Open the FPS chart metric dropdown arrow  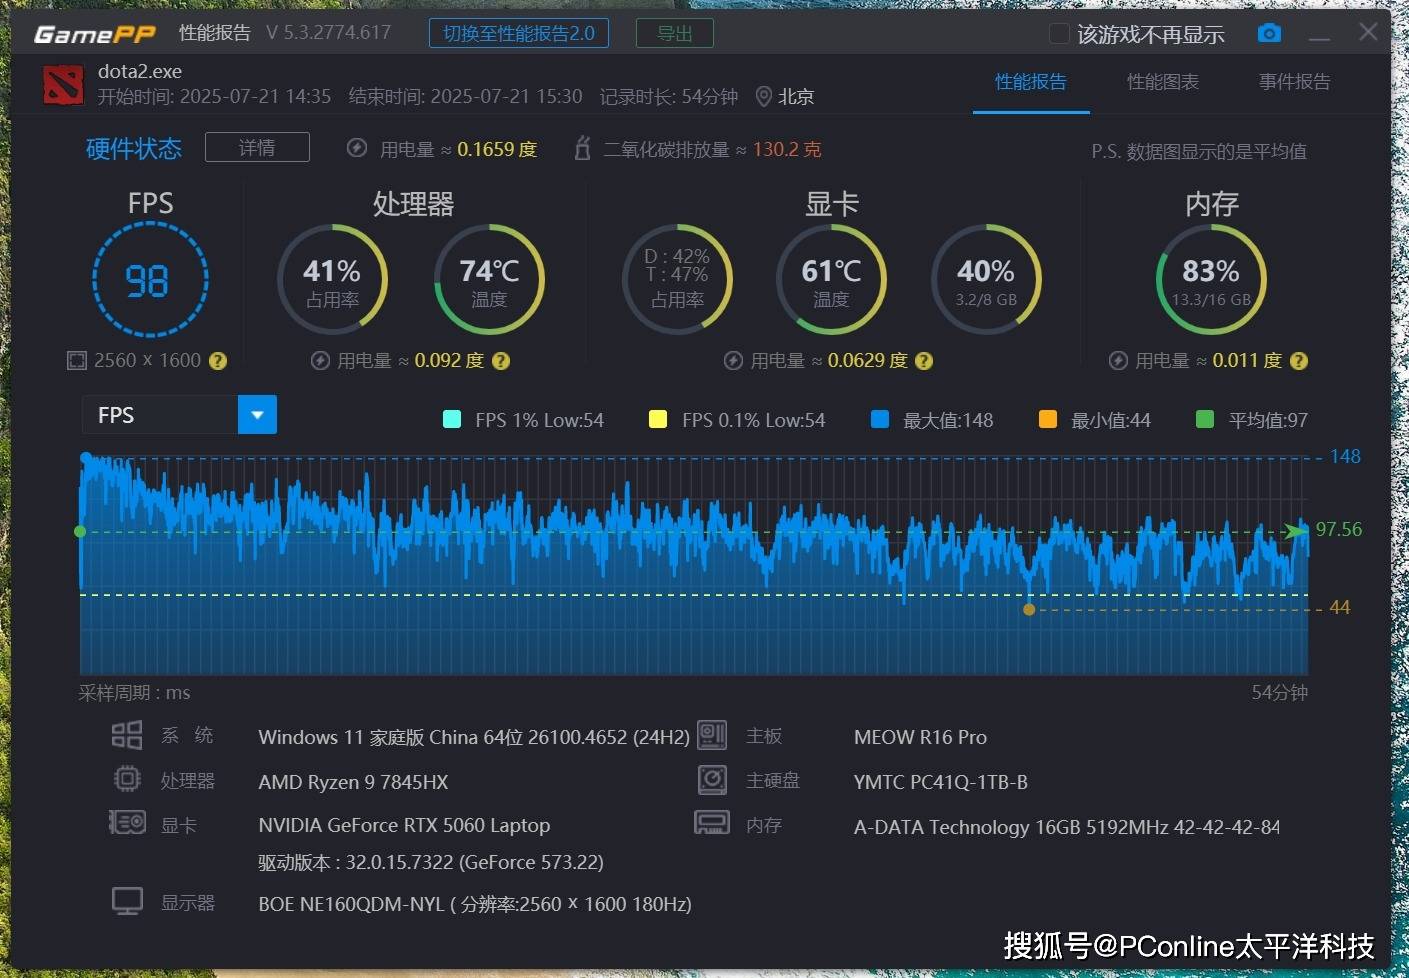coord(257,415)
